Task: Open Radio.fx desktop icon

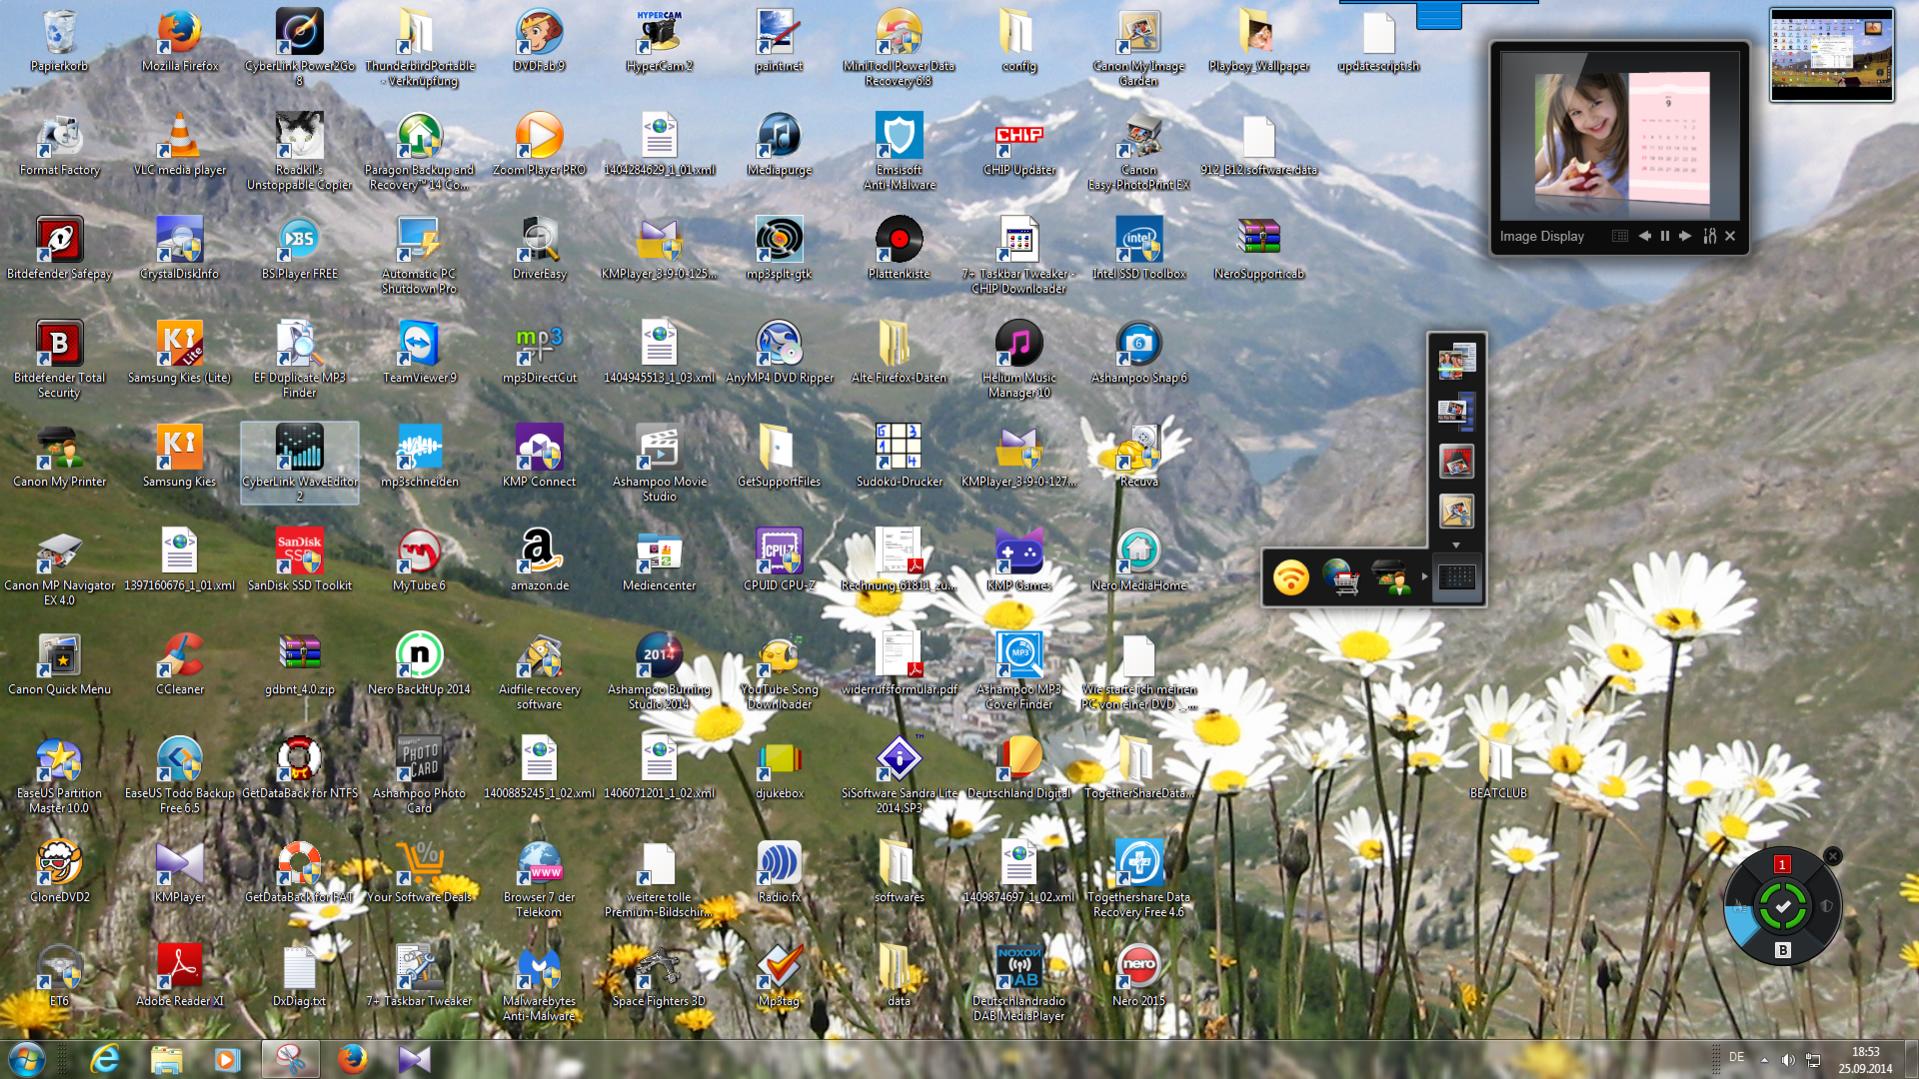Action: [x=779, y=873]
